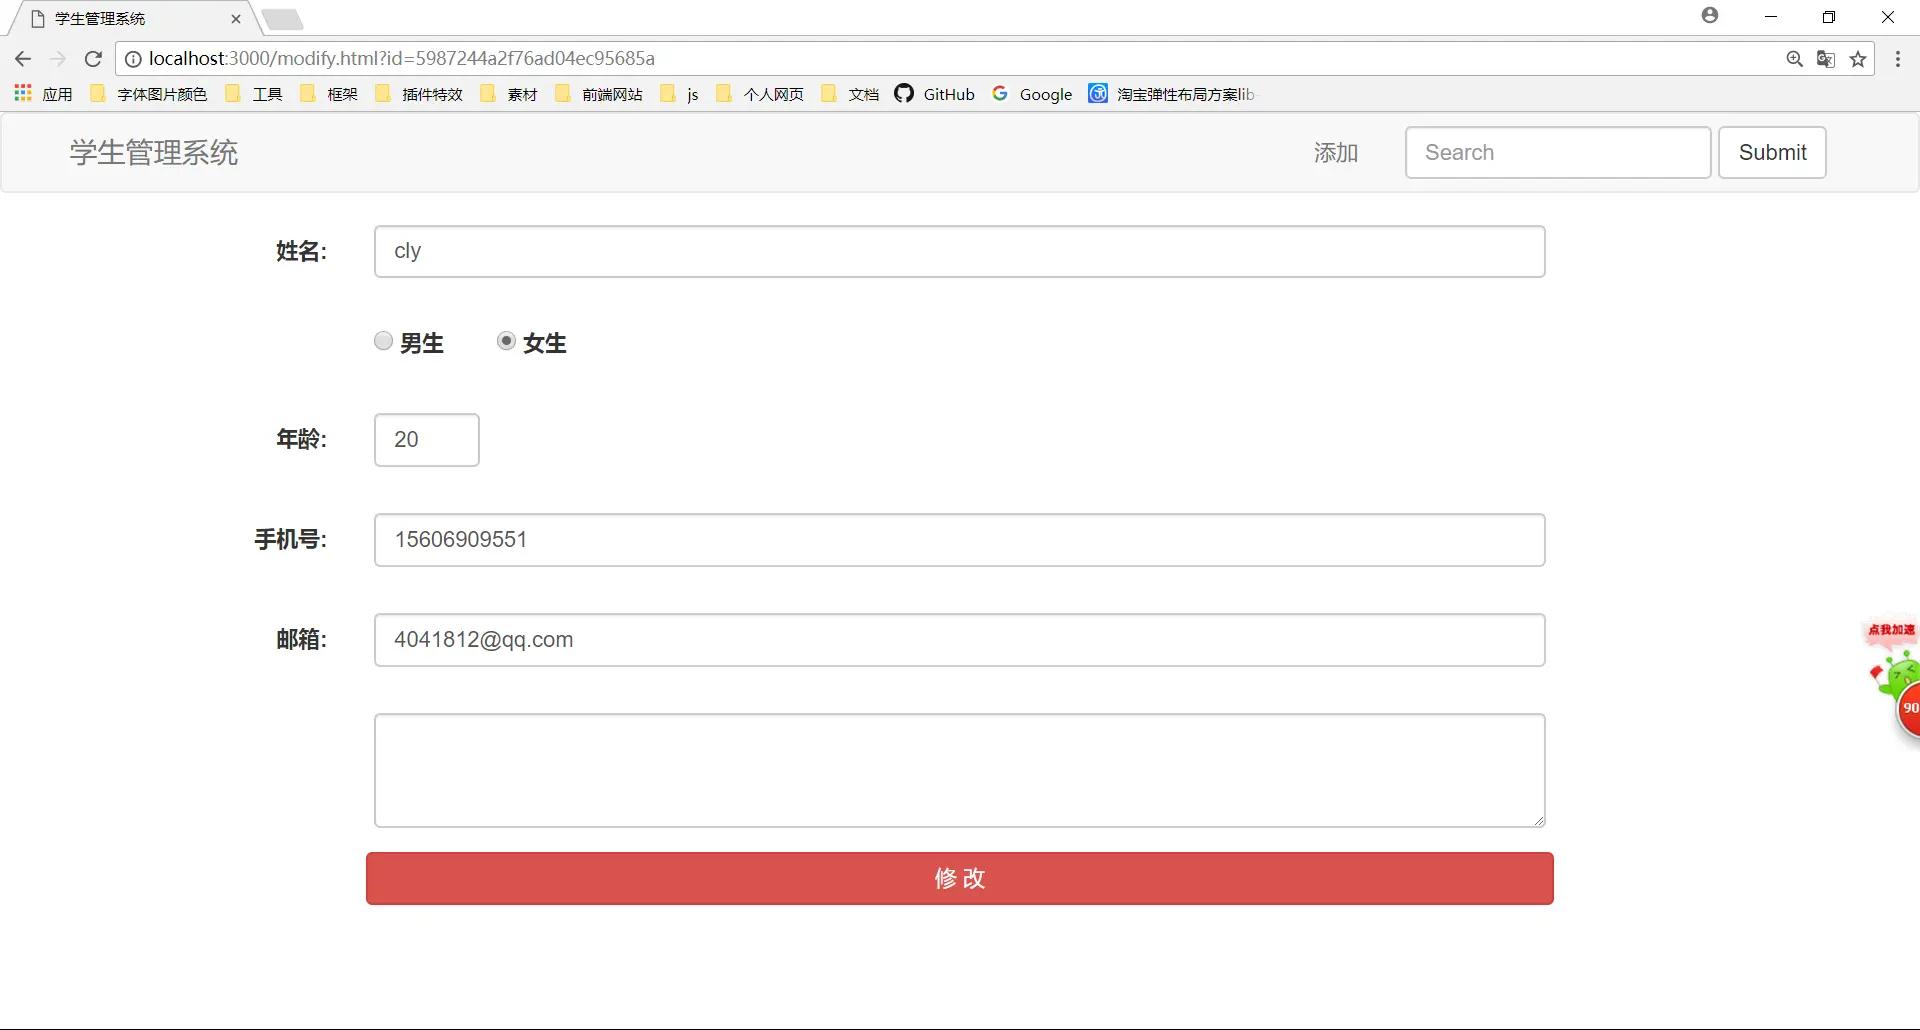Click the 姓名 name field

[x=960, y=252]
